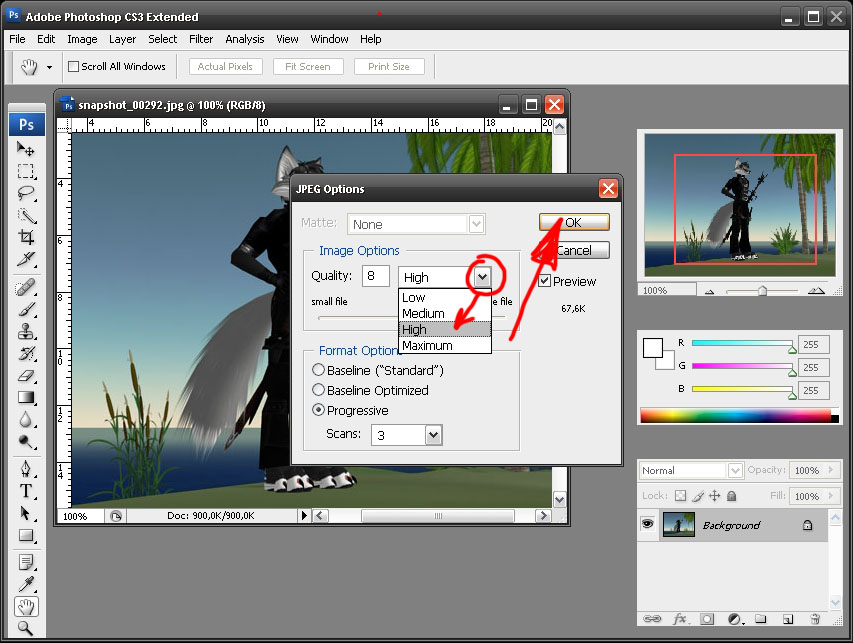
Task: Add a layer style via fx icon
Action: pyautogui.click(x=680, y=620)
